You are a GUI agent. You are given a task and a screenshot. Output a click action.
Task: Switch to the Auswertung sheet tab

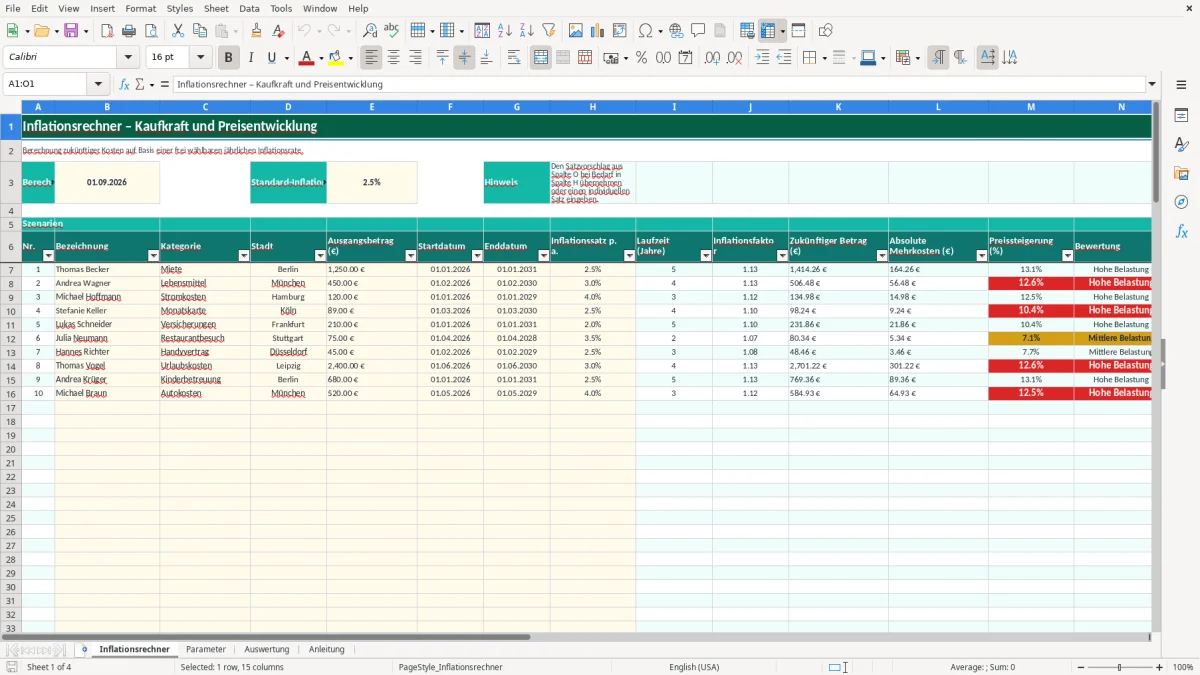(x=267, y=650)
